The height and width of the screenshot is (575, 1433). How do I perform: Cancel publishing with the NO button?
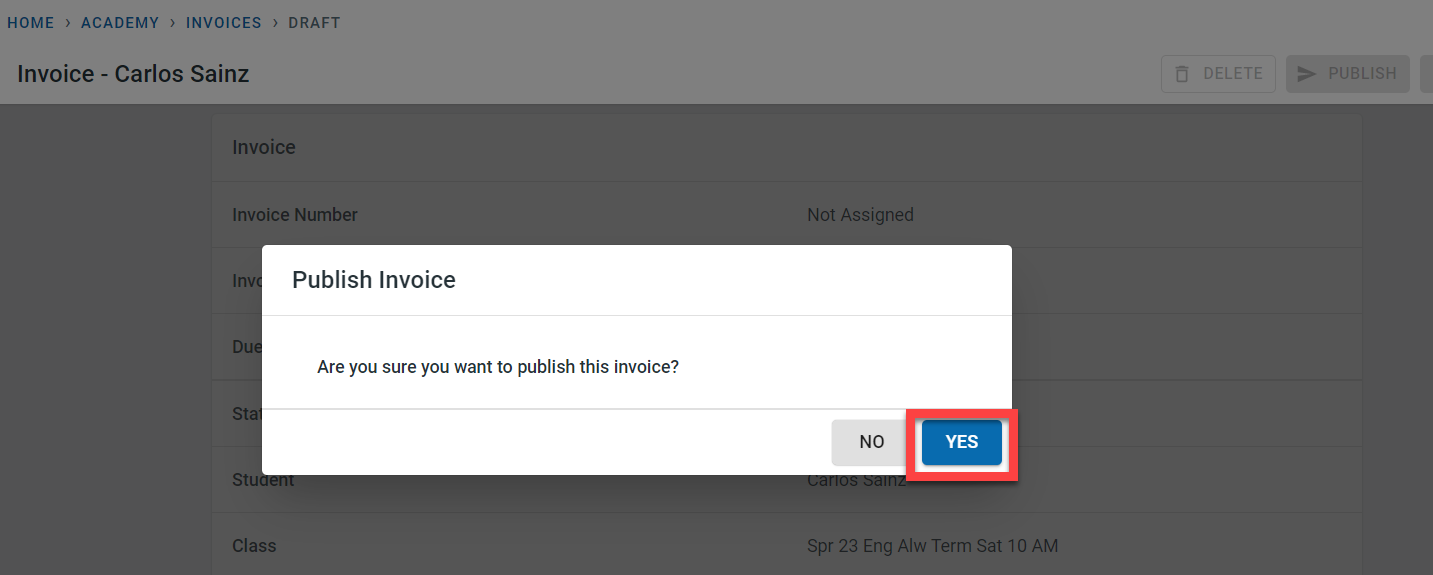tap(871, 442)
